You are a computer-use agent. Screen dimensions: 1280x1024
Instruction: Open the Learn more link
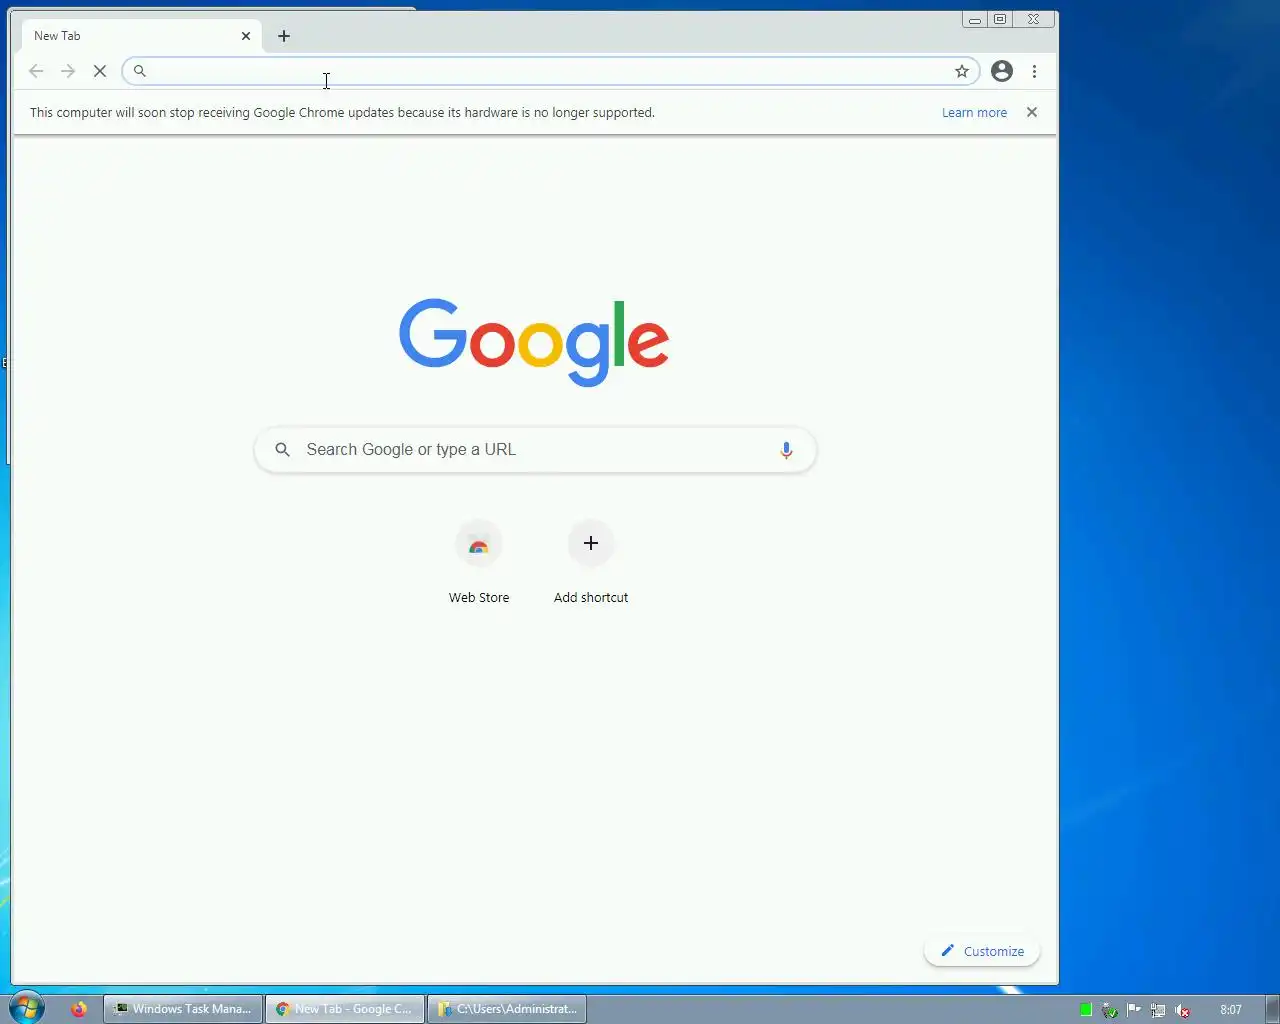[x=974, y=113]
